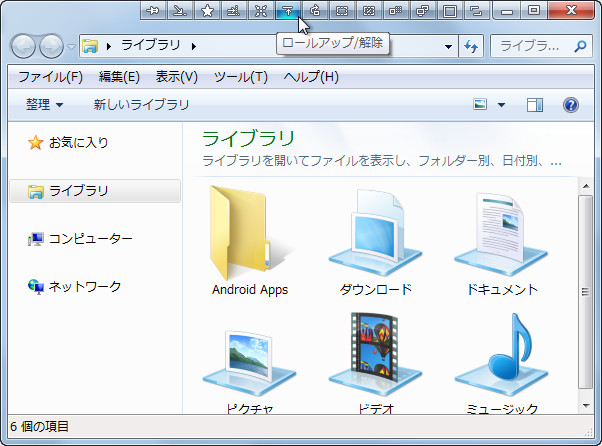Viewport: 602px width, 446px height.
Task: Select ネットワーク in navigation pane
Action: pos(74,286)
